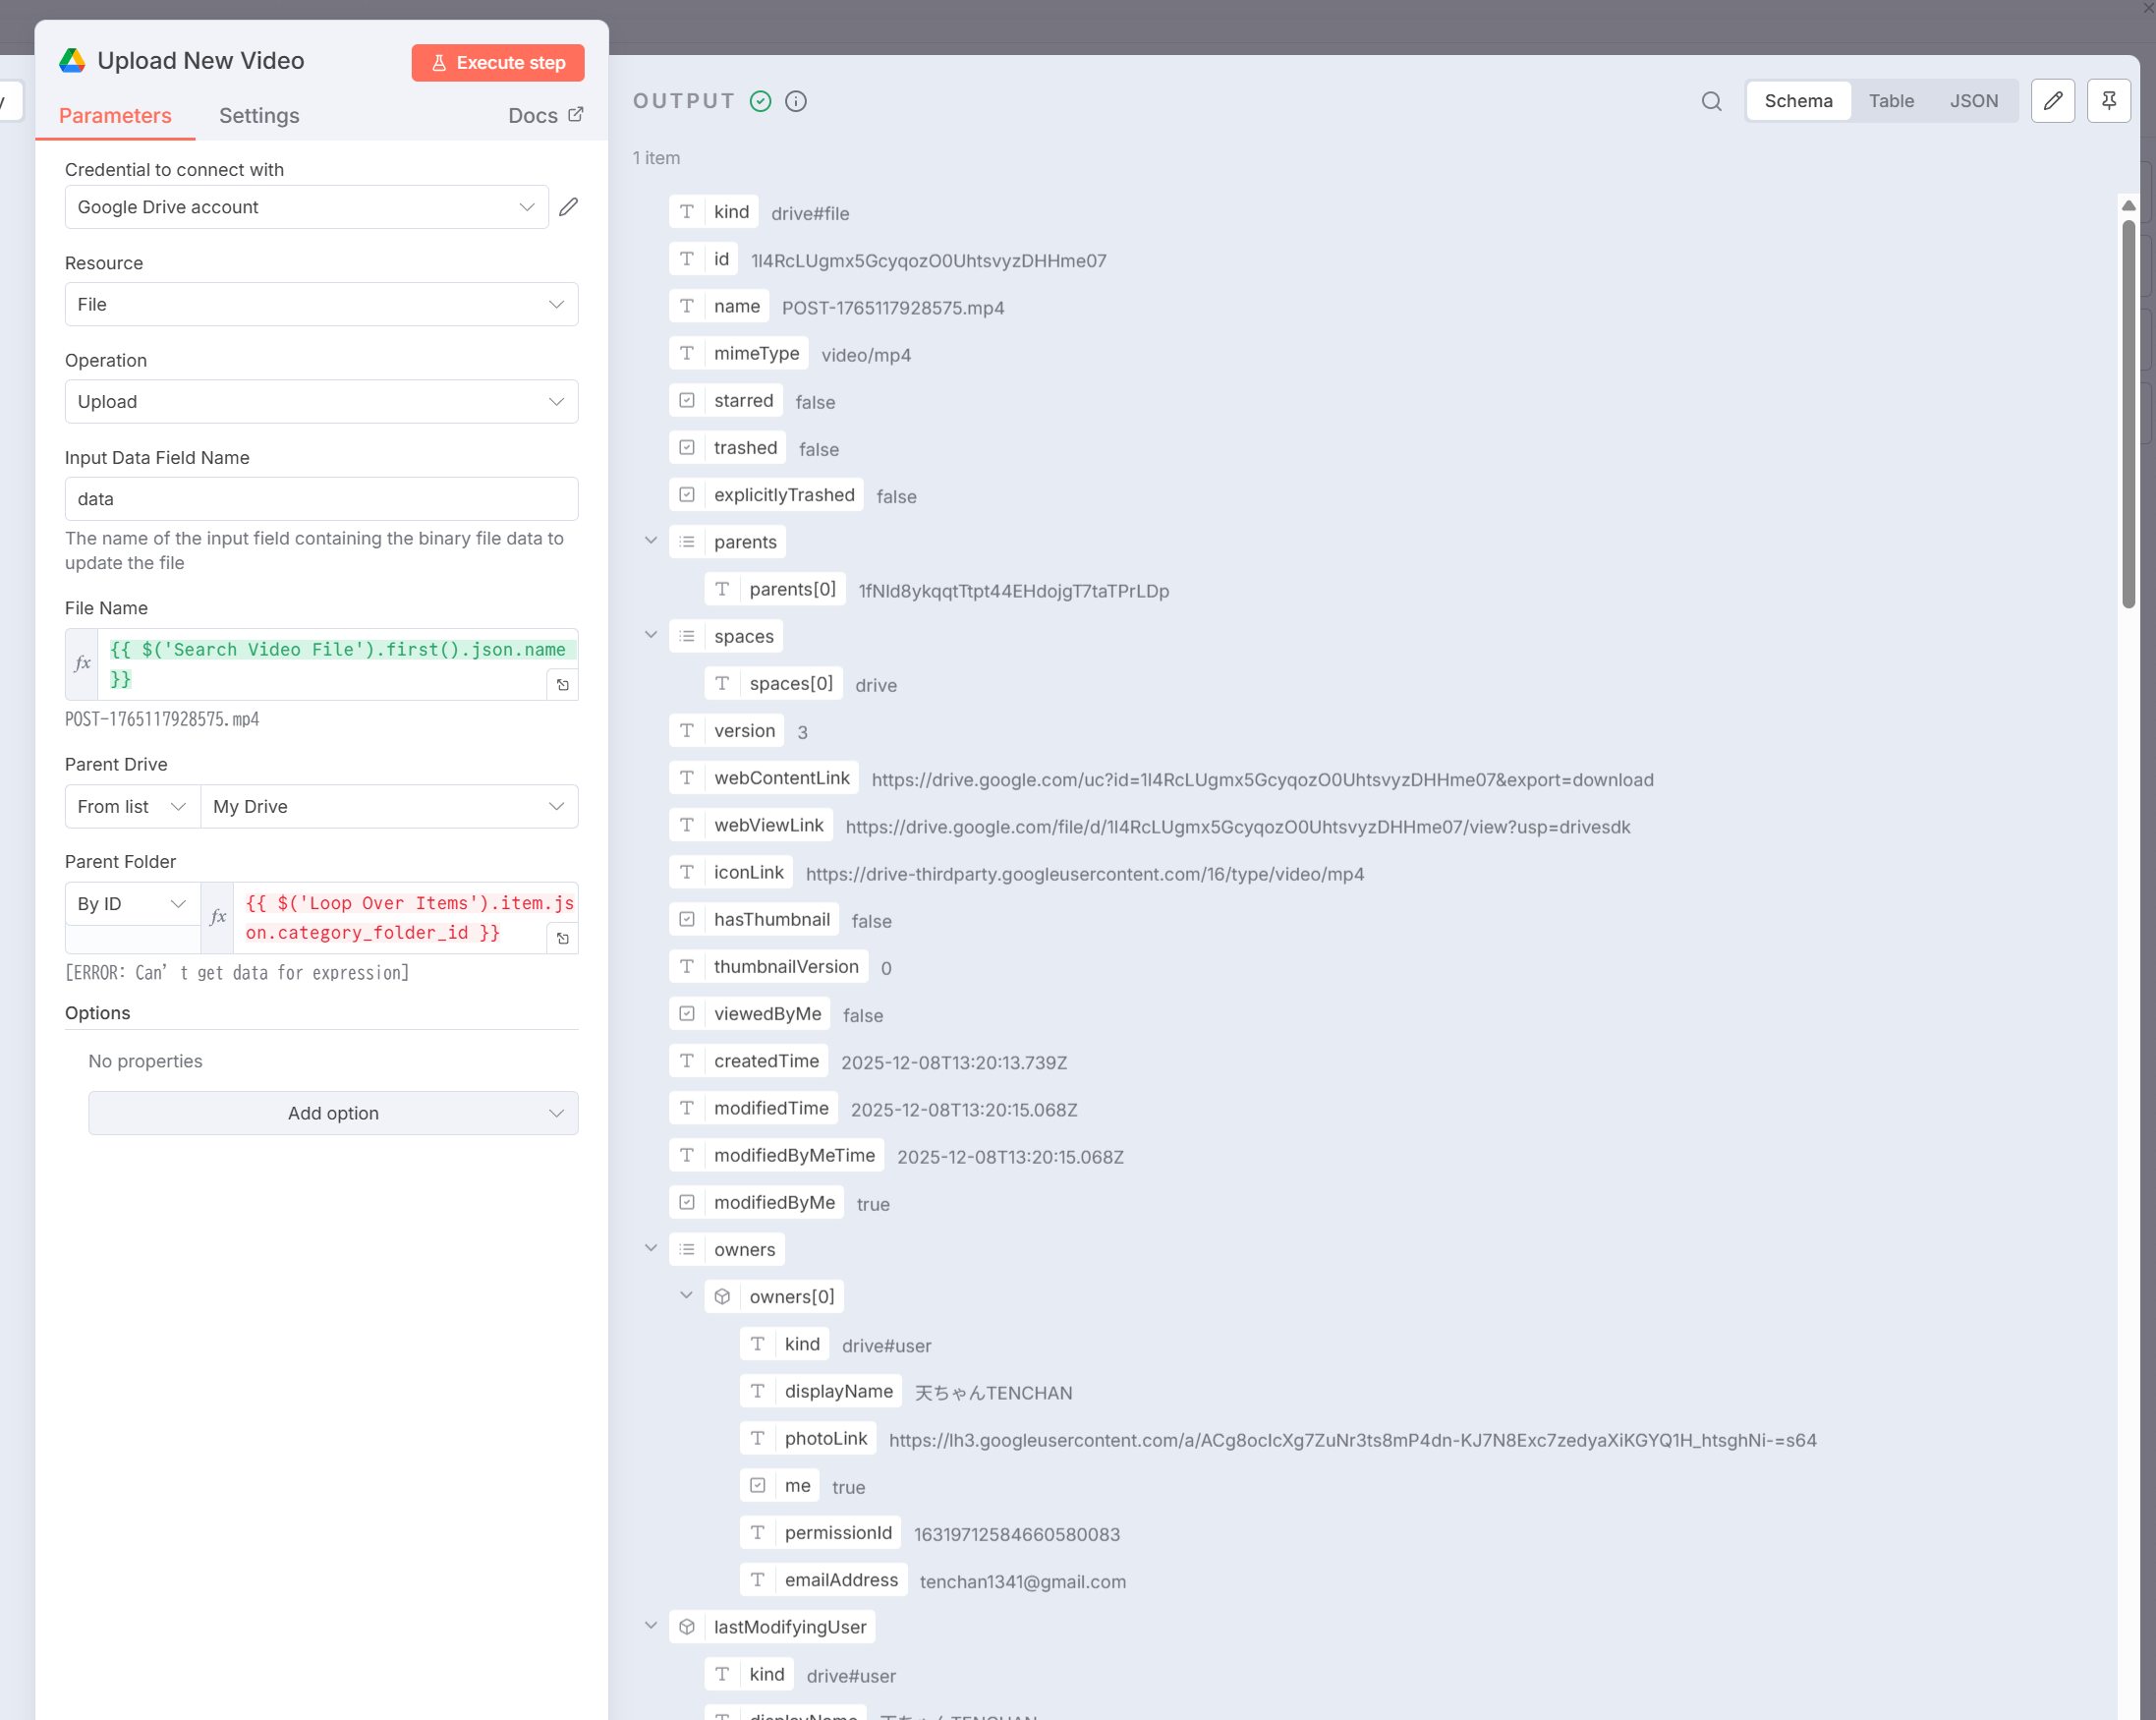Screen dimensions: 2156x1720
Task: Pin the output data with the pin icon
Action: coord(2108,101)
